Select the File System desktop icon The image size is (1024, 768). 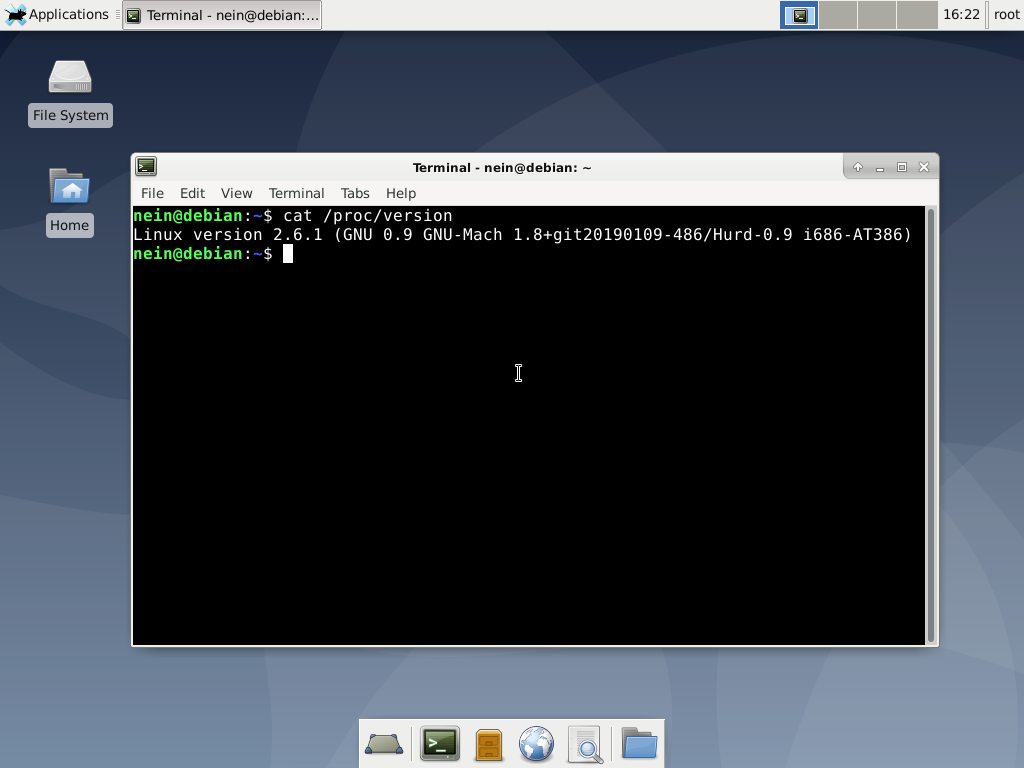coord(70,91)
